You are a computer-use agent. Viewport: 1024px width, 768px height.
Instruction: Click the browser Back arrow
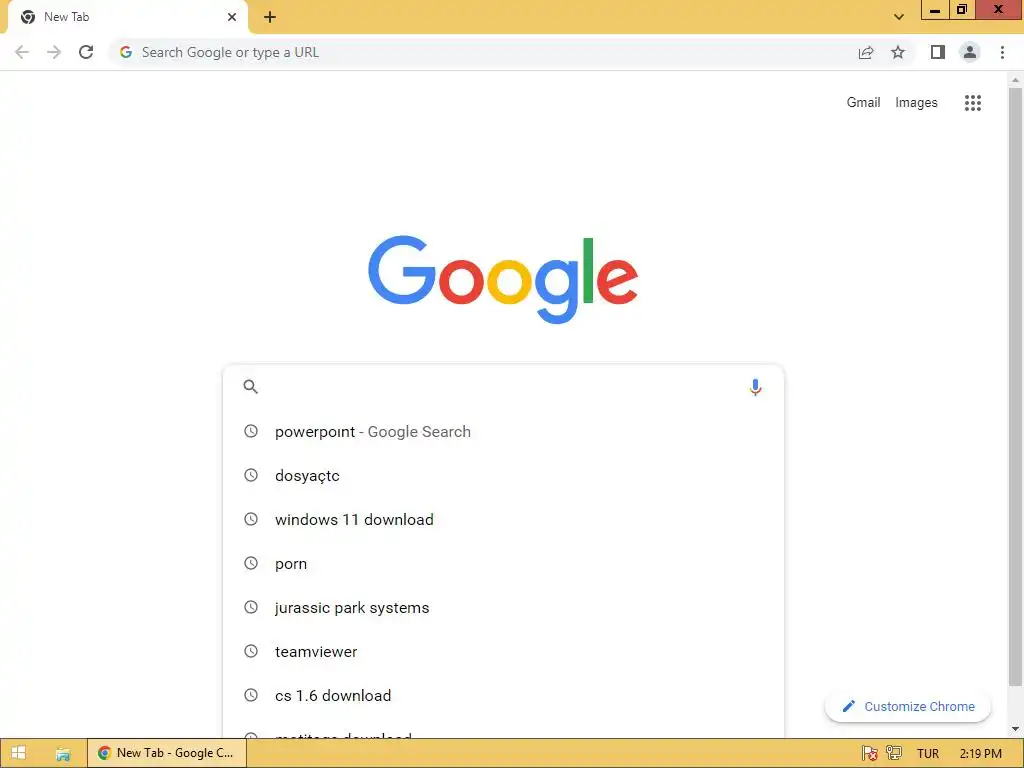(22, 52)
